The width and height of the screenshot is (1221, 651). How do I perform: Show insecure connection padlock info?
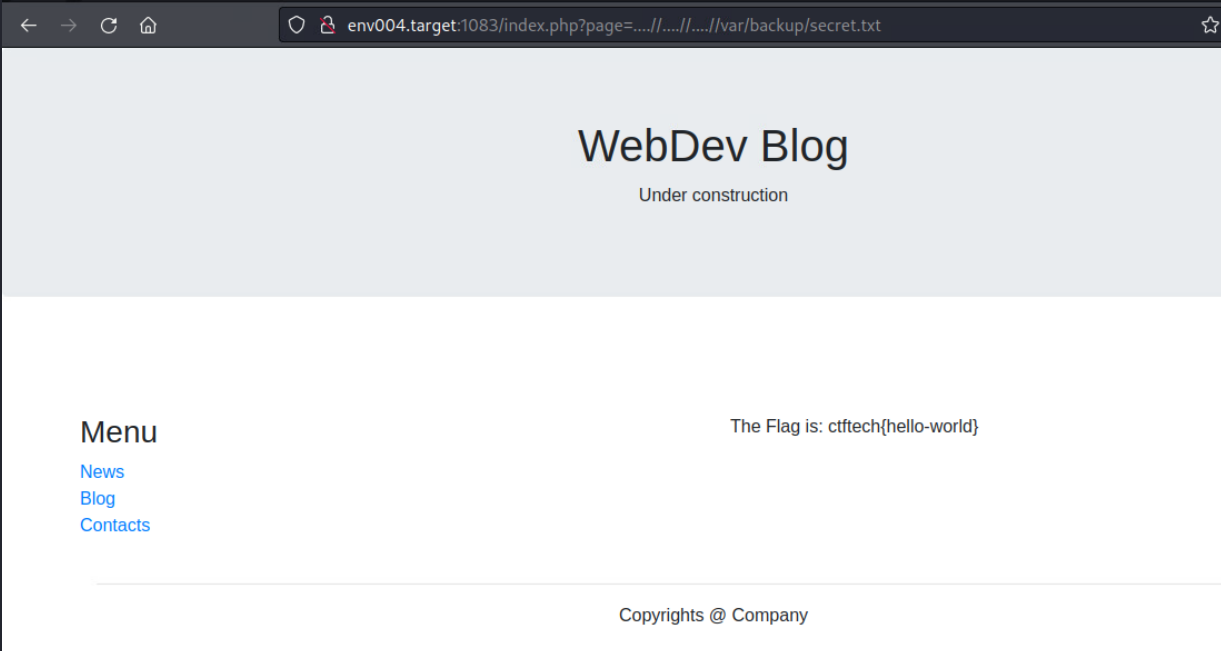(x=326, y=26)
